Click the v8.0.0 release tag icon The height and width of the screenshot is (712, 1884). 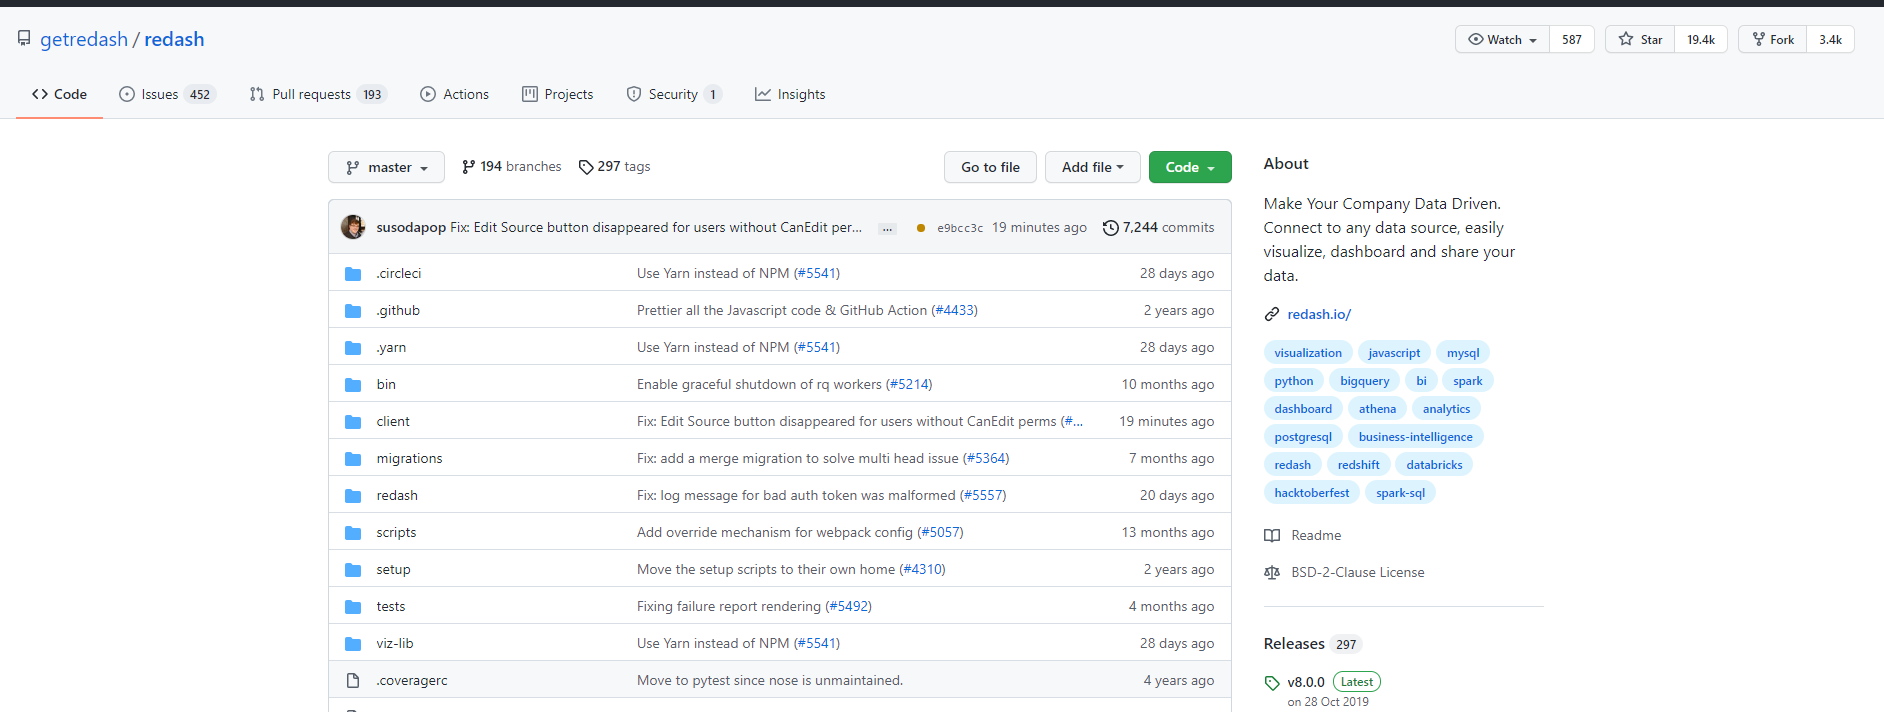pos(1272,683)
